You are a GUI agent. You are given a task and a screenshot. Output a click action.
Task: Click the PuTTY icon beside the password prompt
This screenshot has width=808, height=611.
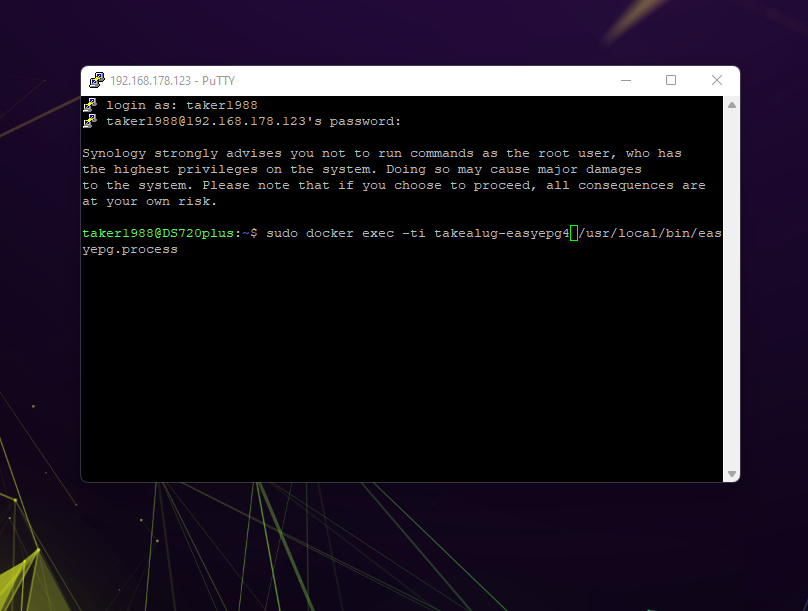pyautogui.click(x=90, y=121)
